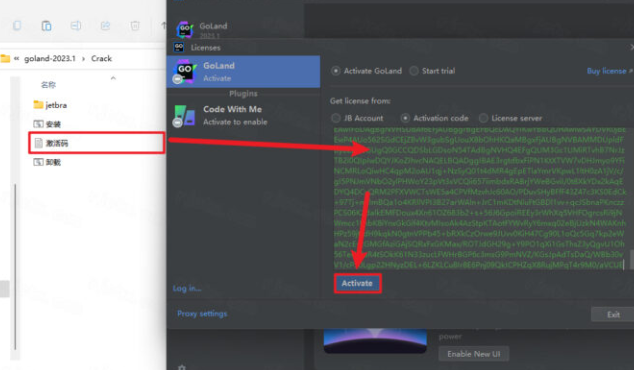Click Enable New UI button

(x=473, y=354)
